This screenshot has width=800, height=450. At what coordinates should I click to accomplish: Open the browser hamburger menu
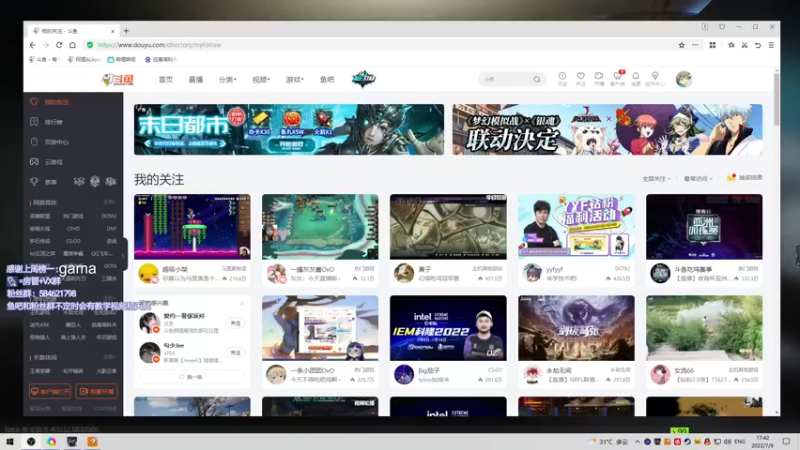(x=771, y=45)
